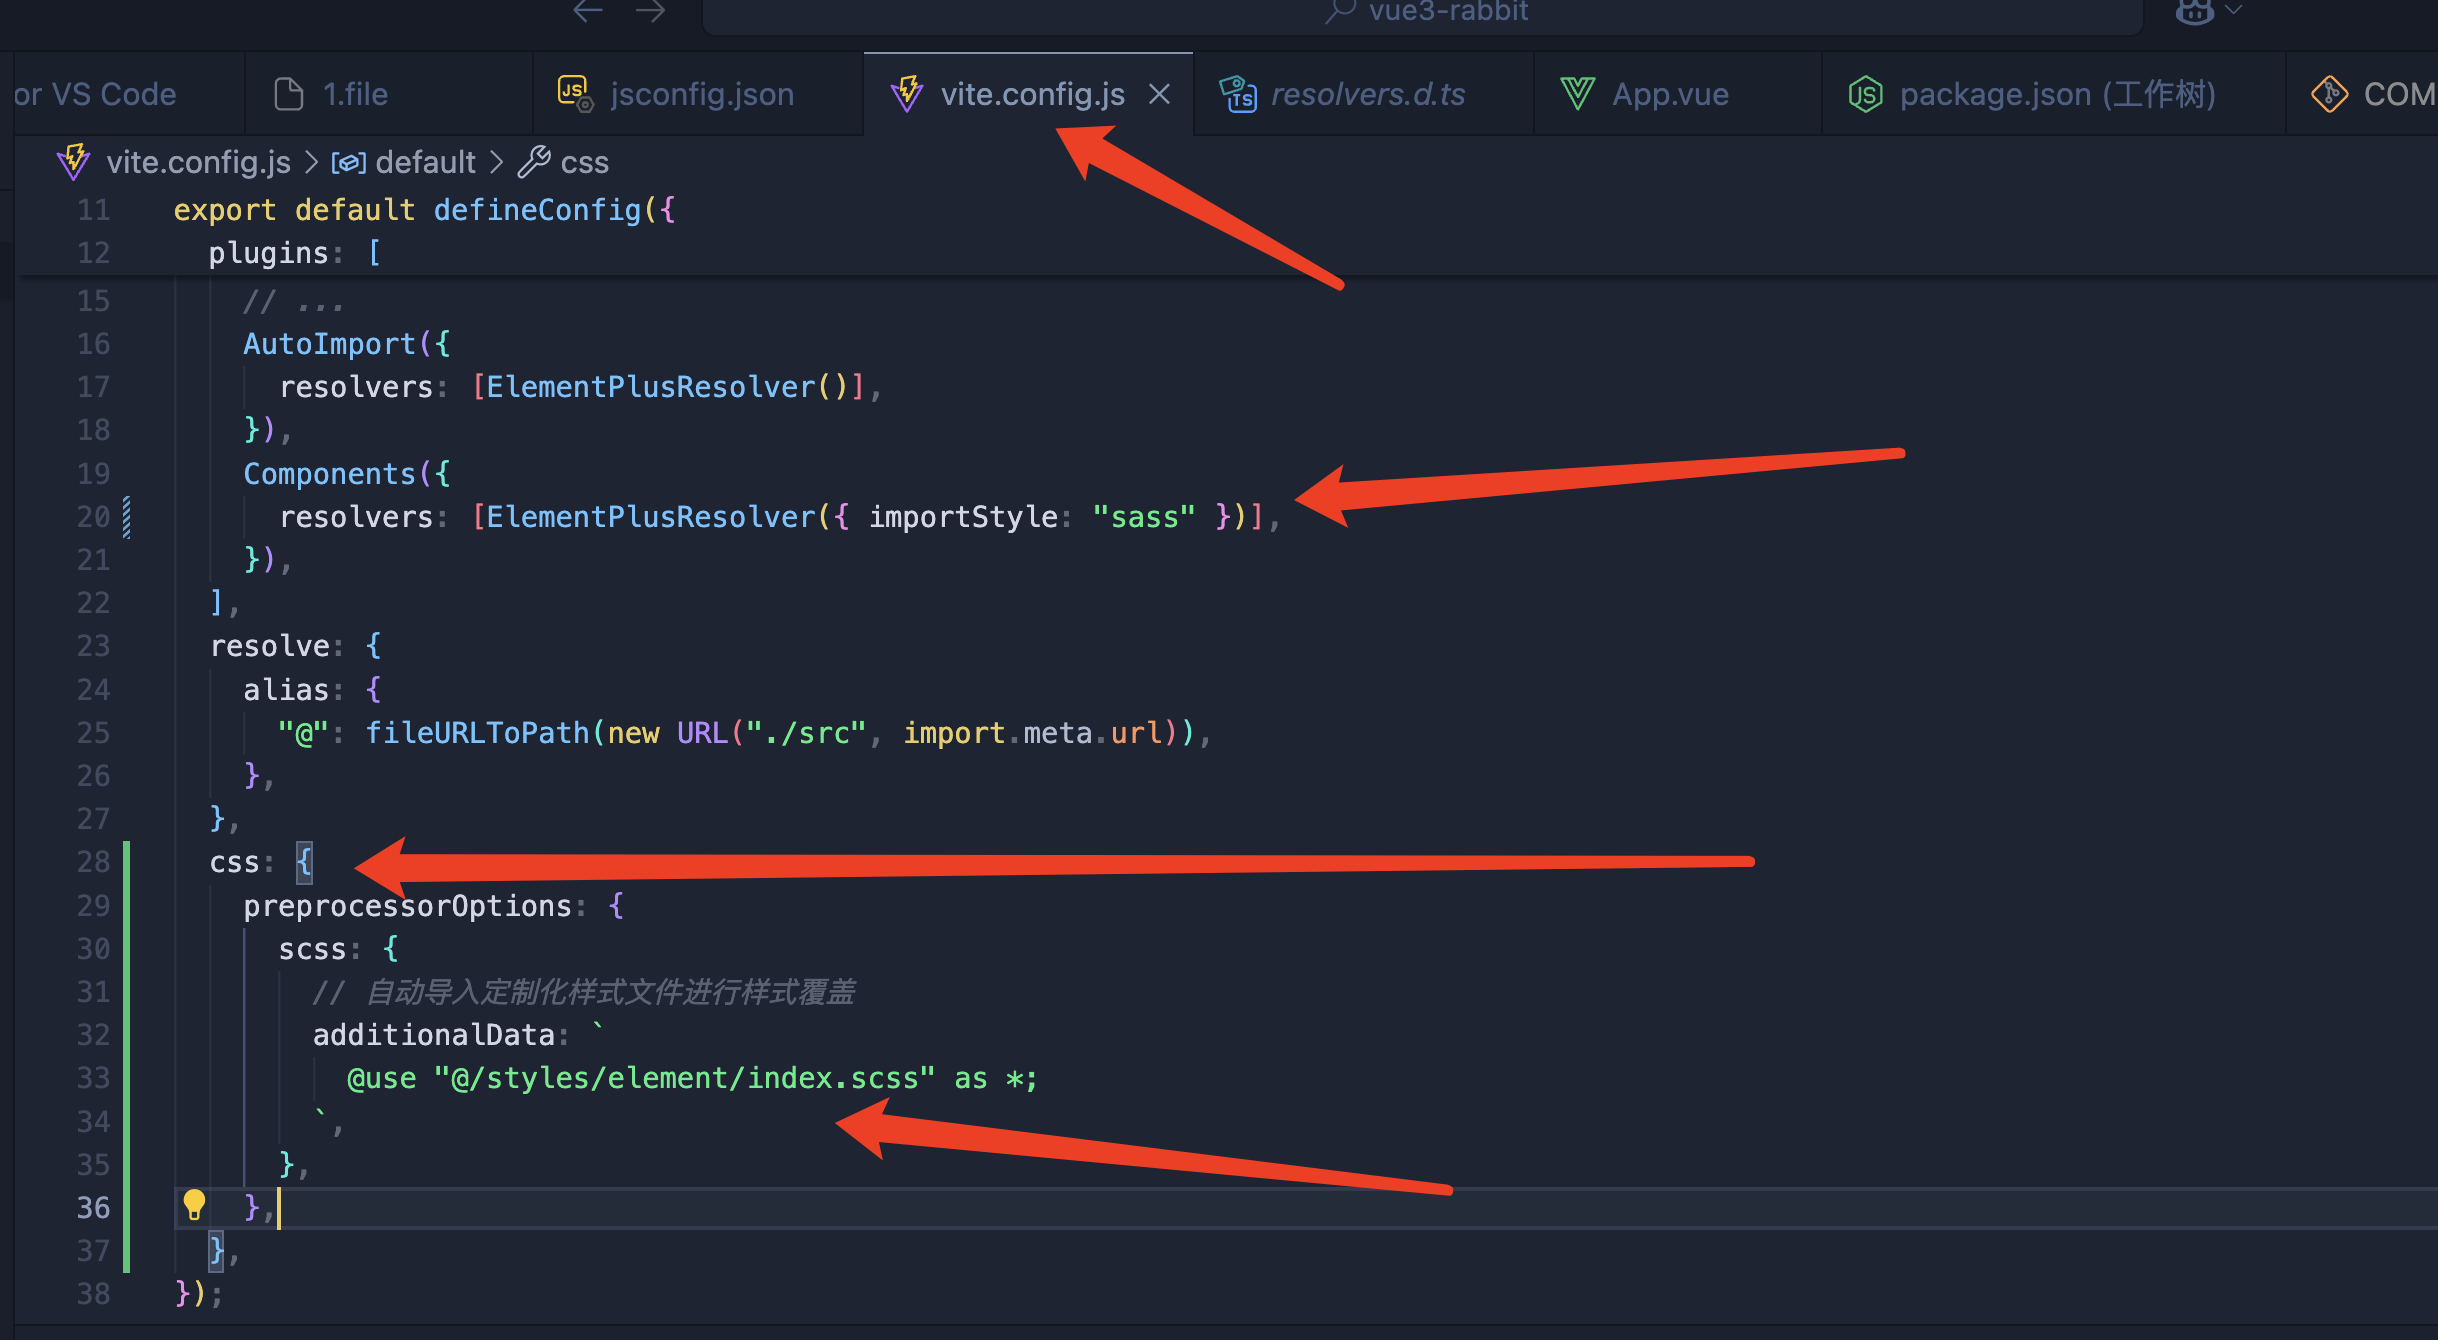The width and height of the screenshot is (2438, 1340).
Task: Click vite.config.js in the breadcrumb
Action: pyautogui.click(x=198, y=162)
